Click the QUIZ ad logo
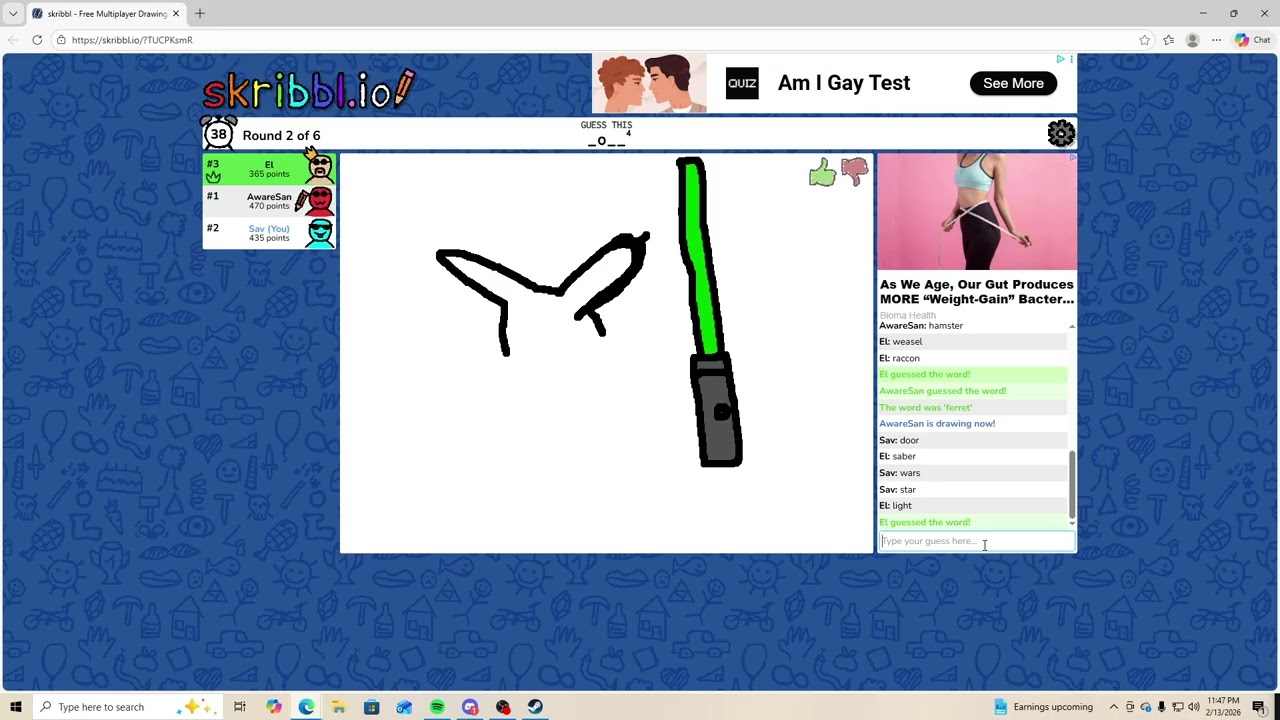This screenshot has width=1280, height=720. (x=742, y=83)
